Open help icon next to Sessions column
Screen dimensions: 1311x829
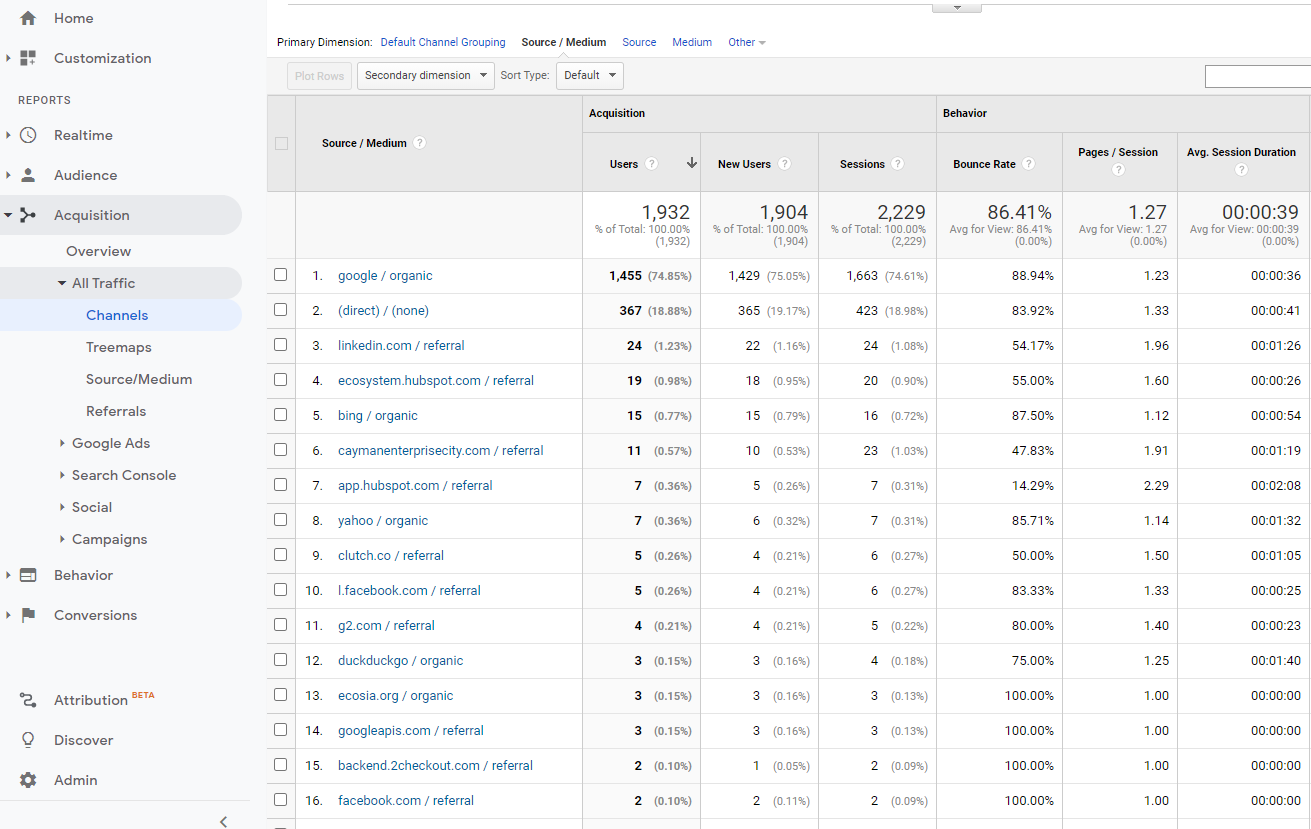[898, 164]
